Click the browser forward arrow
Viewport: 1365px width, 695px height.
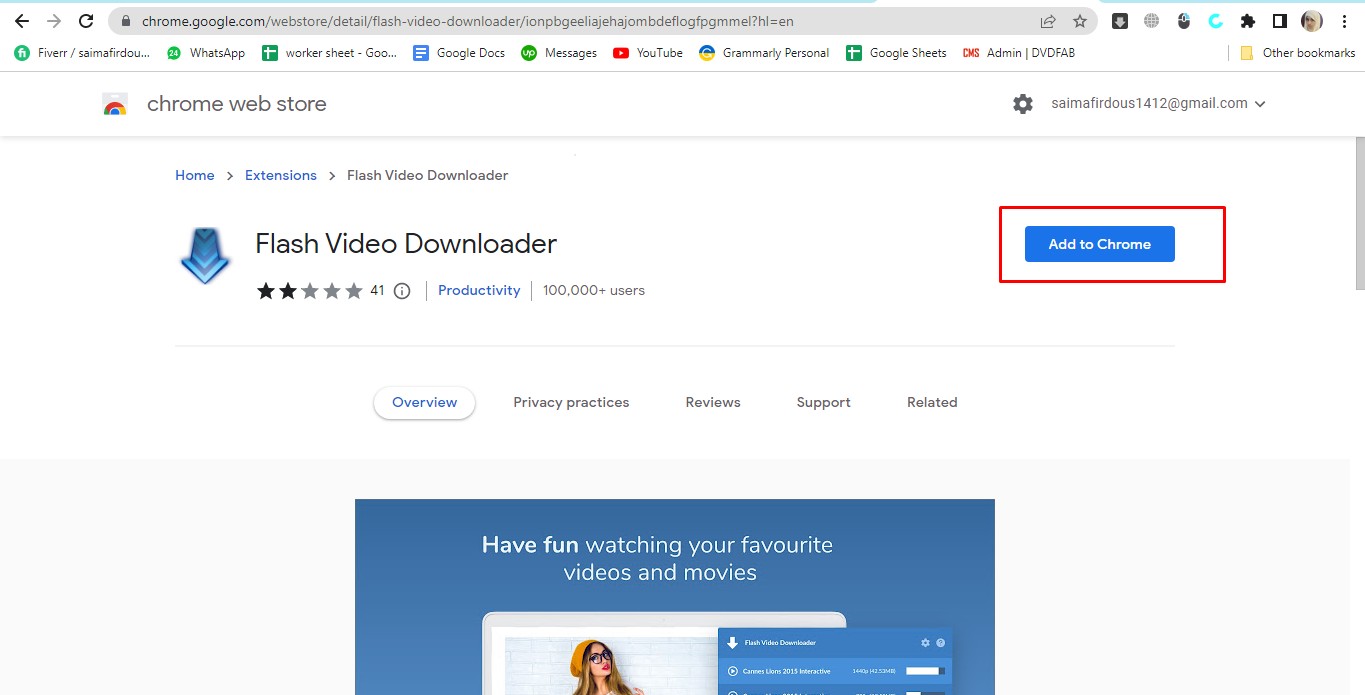tap(54, 21)
